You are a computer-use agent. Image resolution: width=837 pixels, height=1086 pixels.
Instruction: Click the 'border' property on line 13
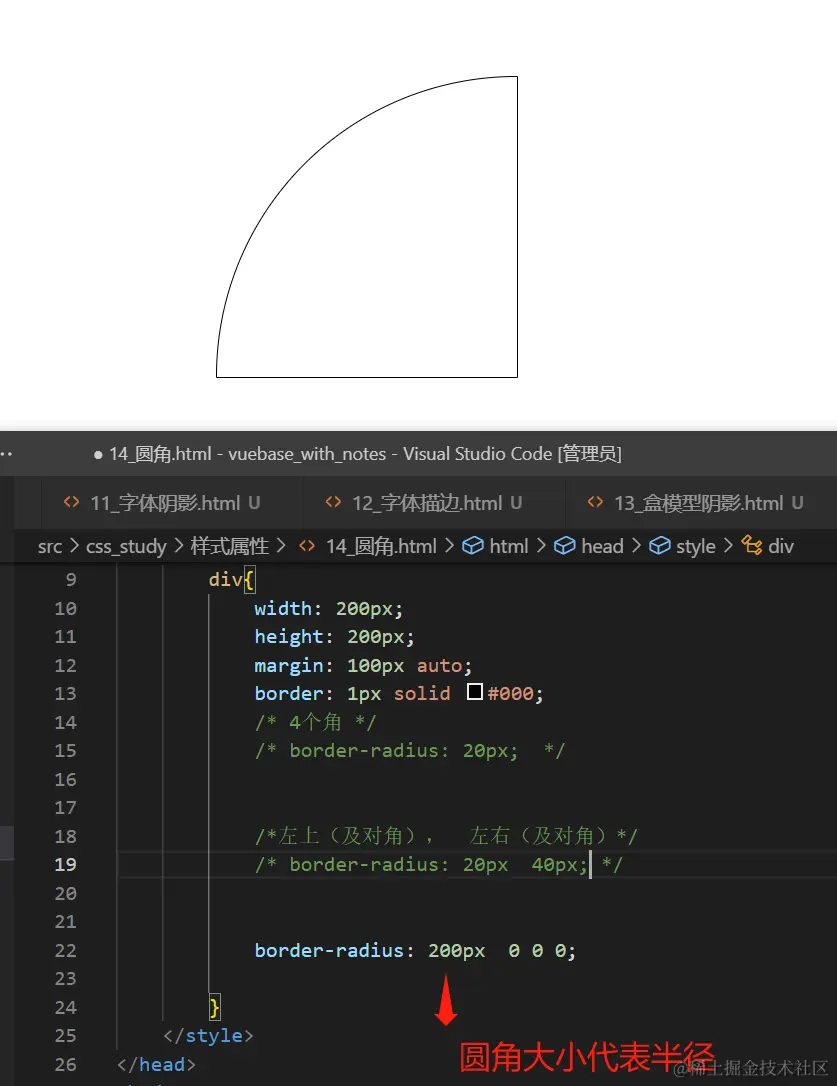pyautogui.click(x=288, y=693)
